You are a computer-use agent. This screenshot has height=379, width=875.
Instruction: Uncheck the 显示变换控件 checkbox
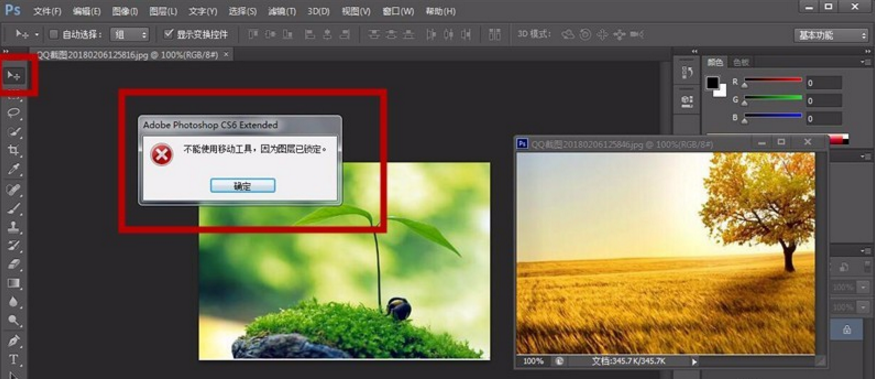click(x=168, y=35)
